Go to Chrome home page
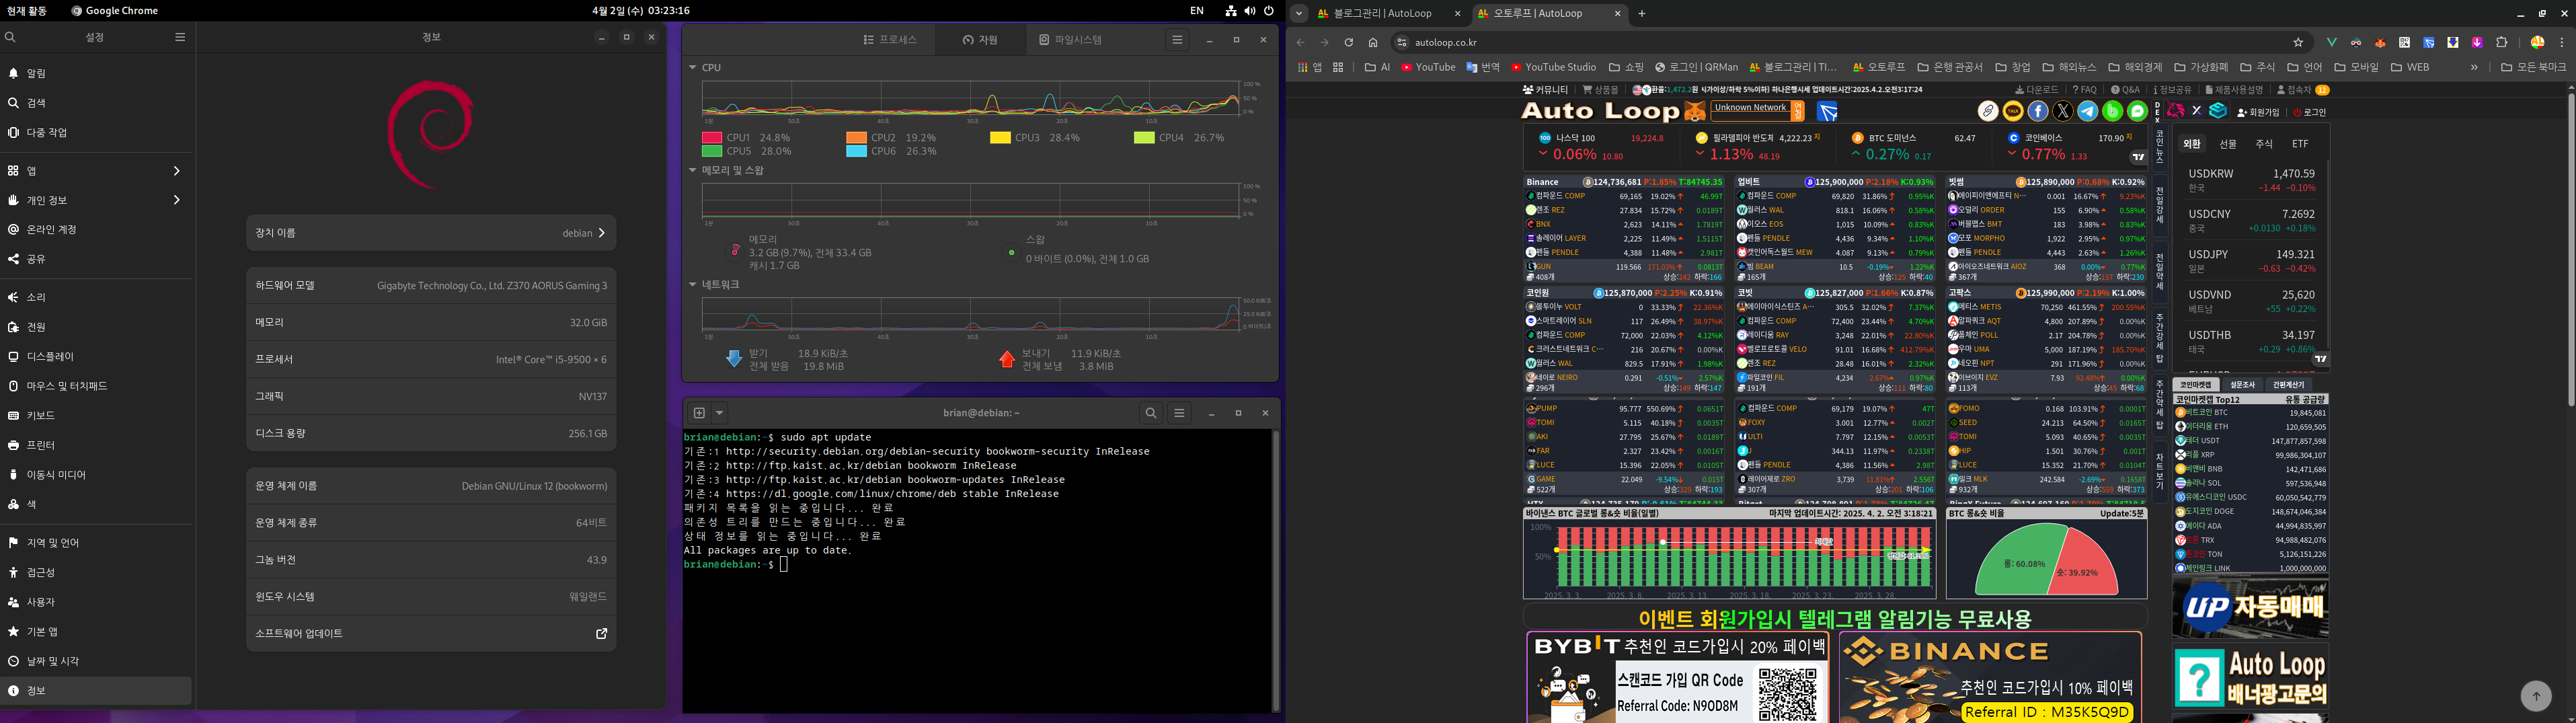Screen dimensions: 2576x723 click(x=1373, y=42)
